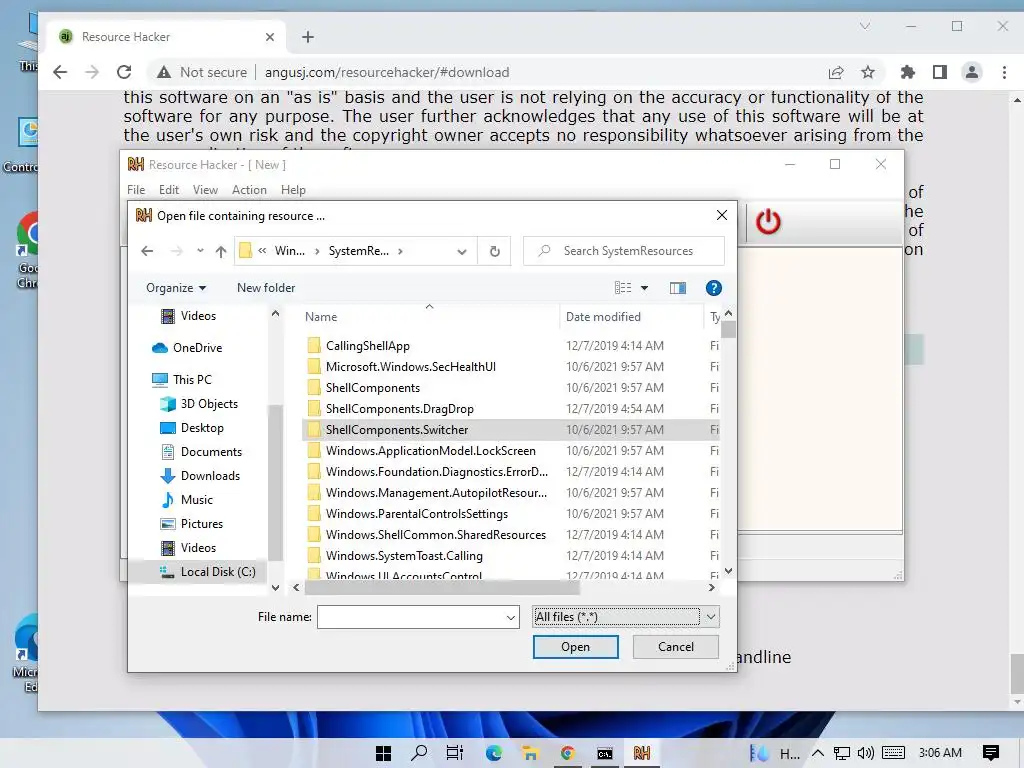The image size is (1024, 768).
Task: Click the Search SystemResources box
Action: coord(624,251)
